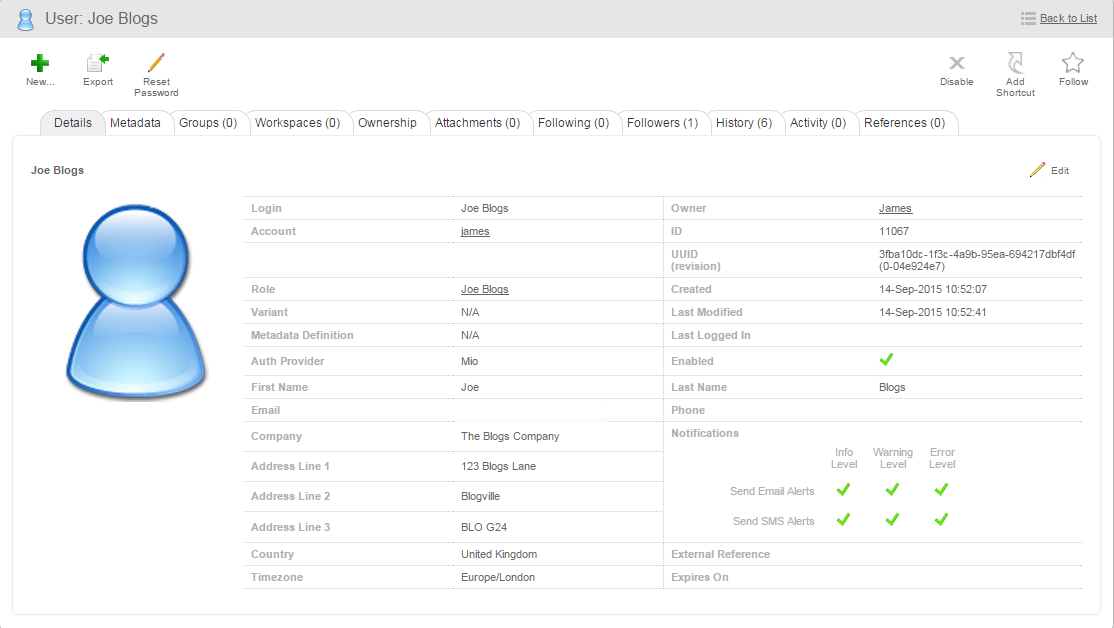Reset the user's password
This screenshot has width=1114, height=628.
[x=156, y=62]
